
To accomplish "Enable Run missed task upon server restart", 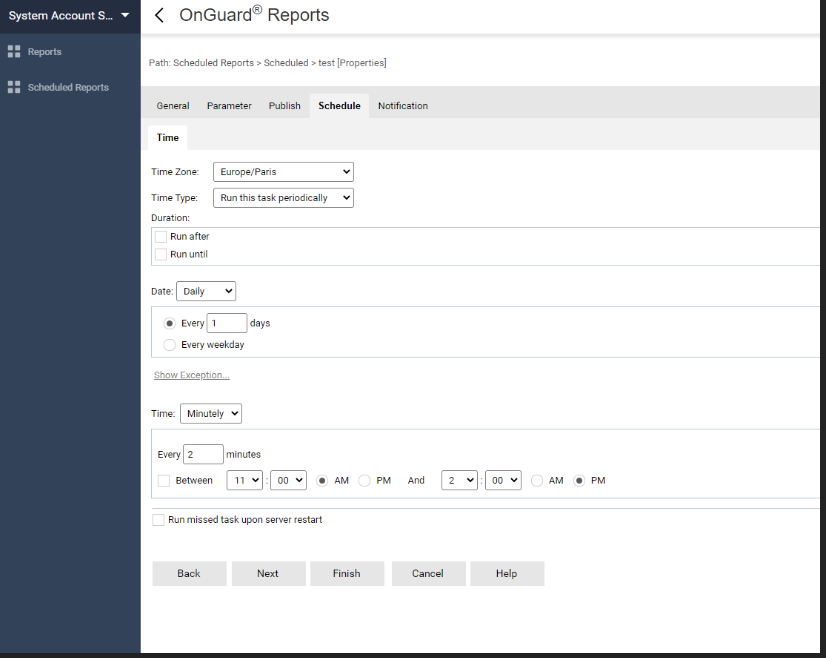I will coord(158,520).
